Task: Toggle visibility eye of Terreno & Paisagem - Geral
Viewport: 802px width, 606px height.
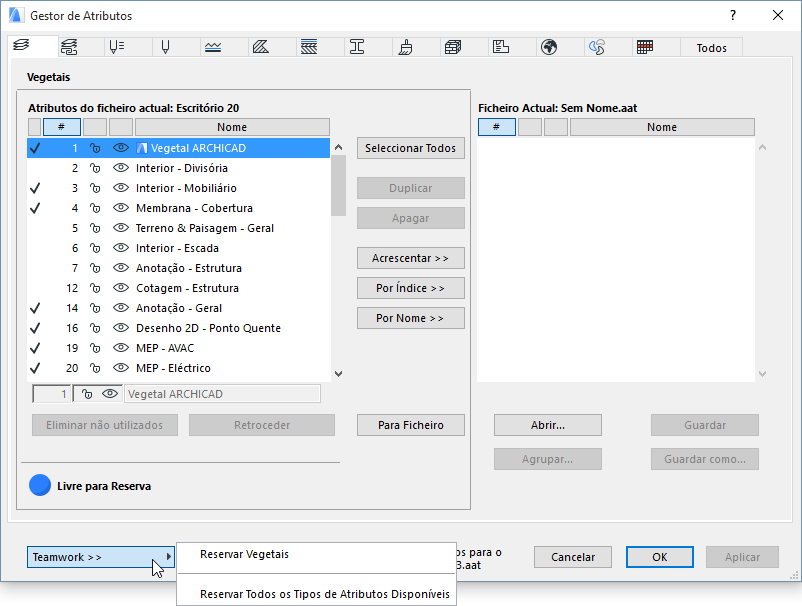Action: [121, 228]
